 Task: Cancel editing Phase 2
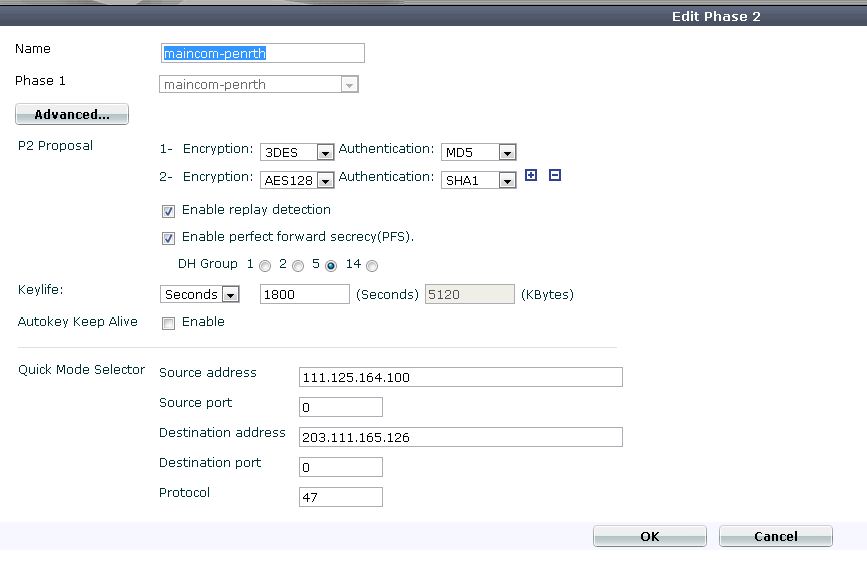pyautogui.click(x=776, y=536)
